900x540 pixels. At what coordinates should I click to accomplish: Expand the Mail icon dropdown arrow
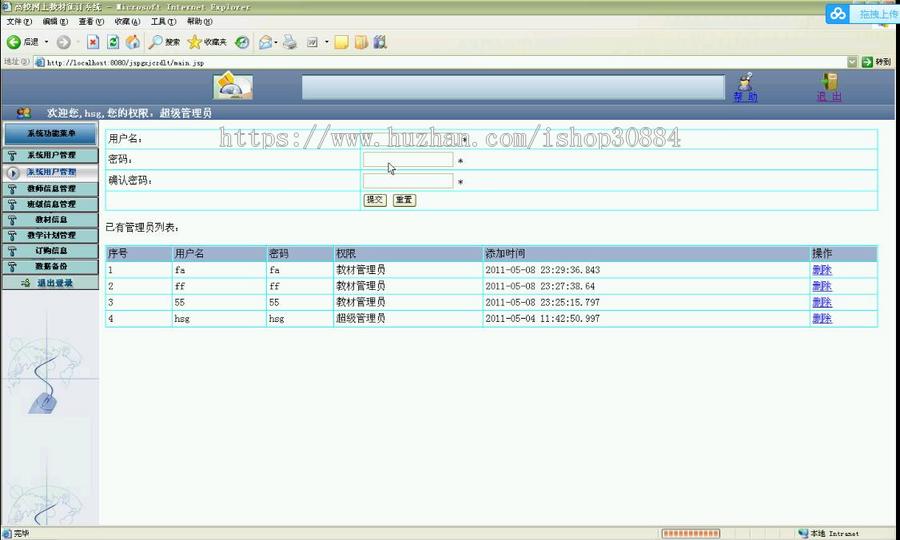pos(276,42)
